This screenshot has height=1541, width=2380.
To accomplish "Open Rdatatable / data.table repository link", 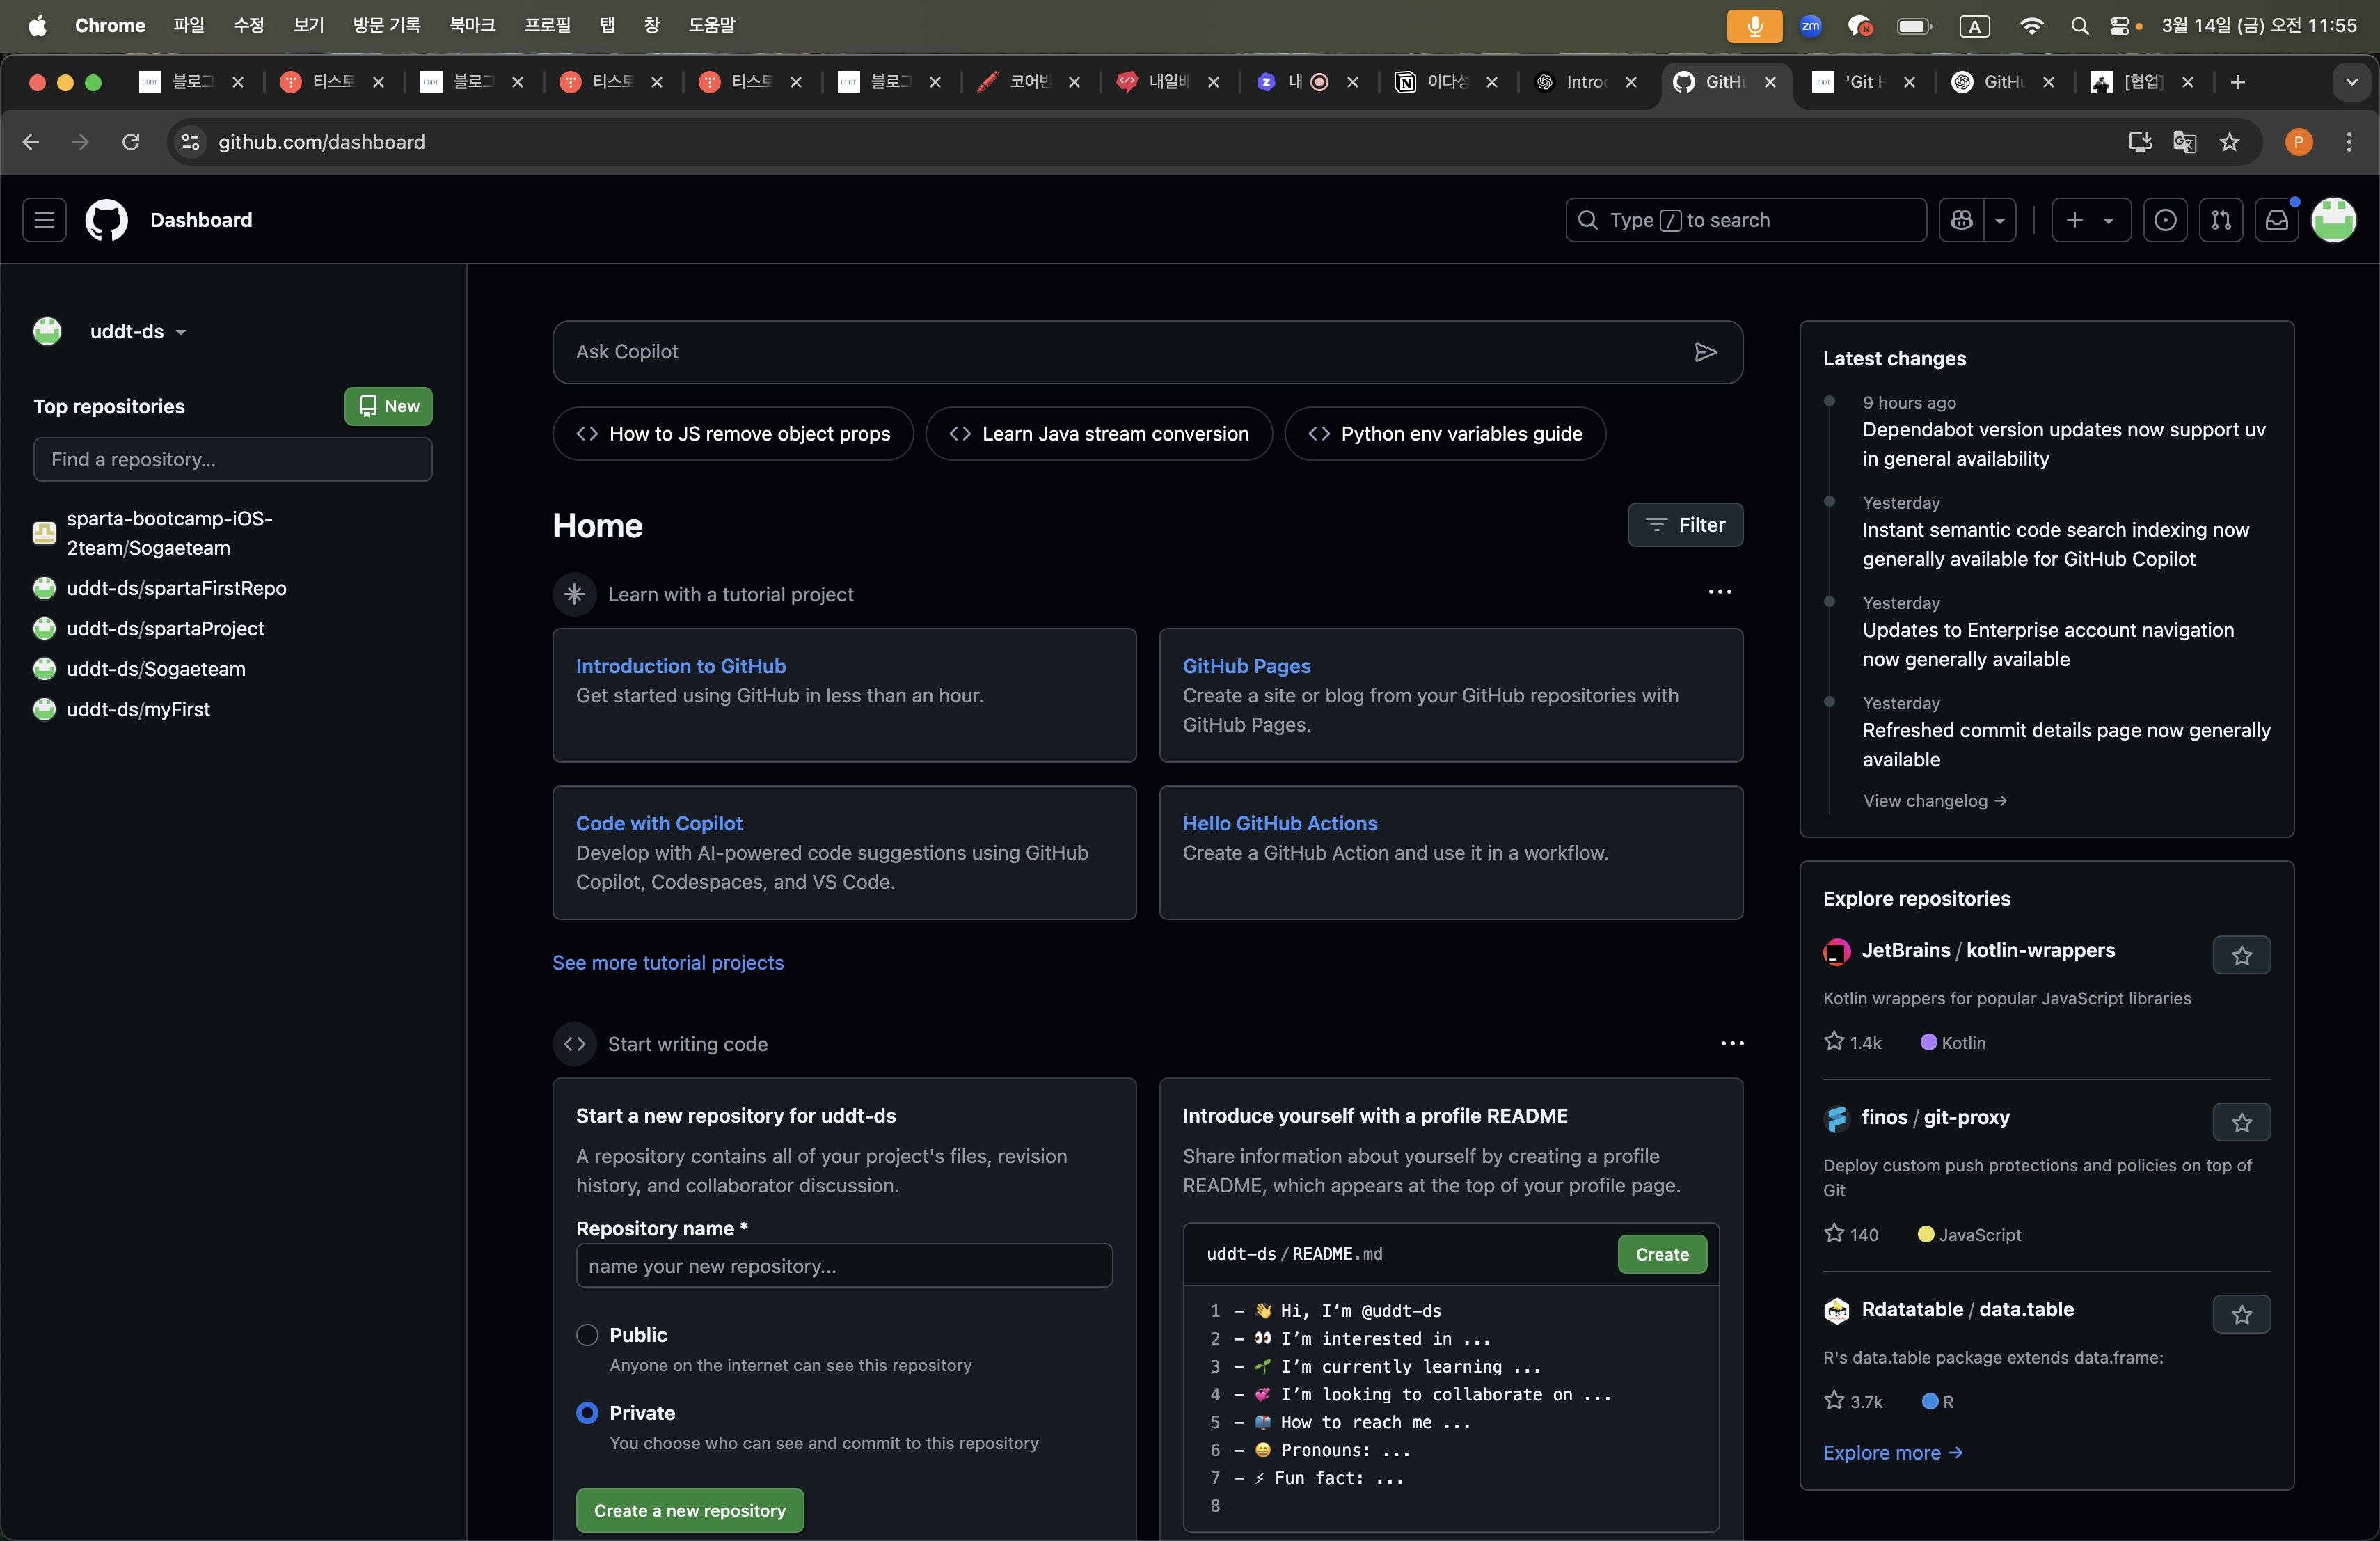I will [x=1967, y=1309].
